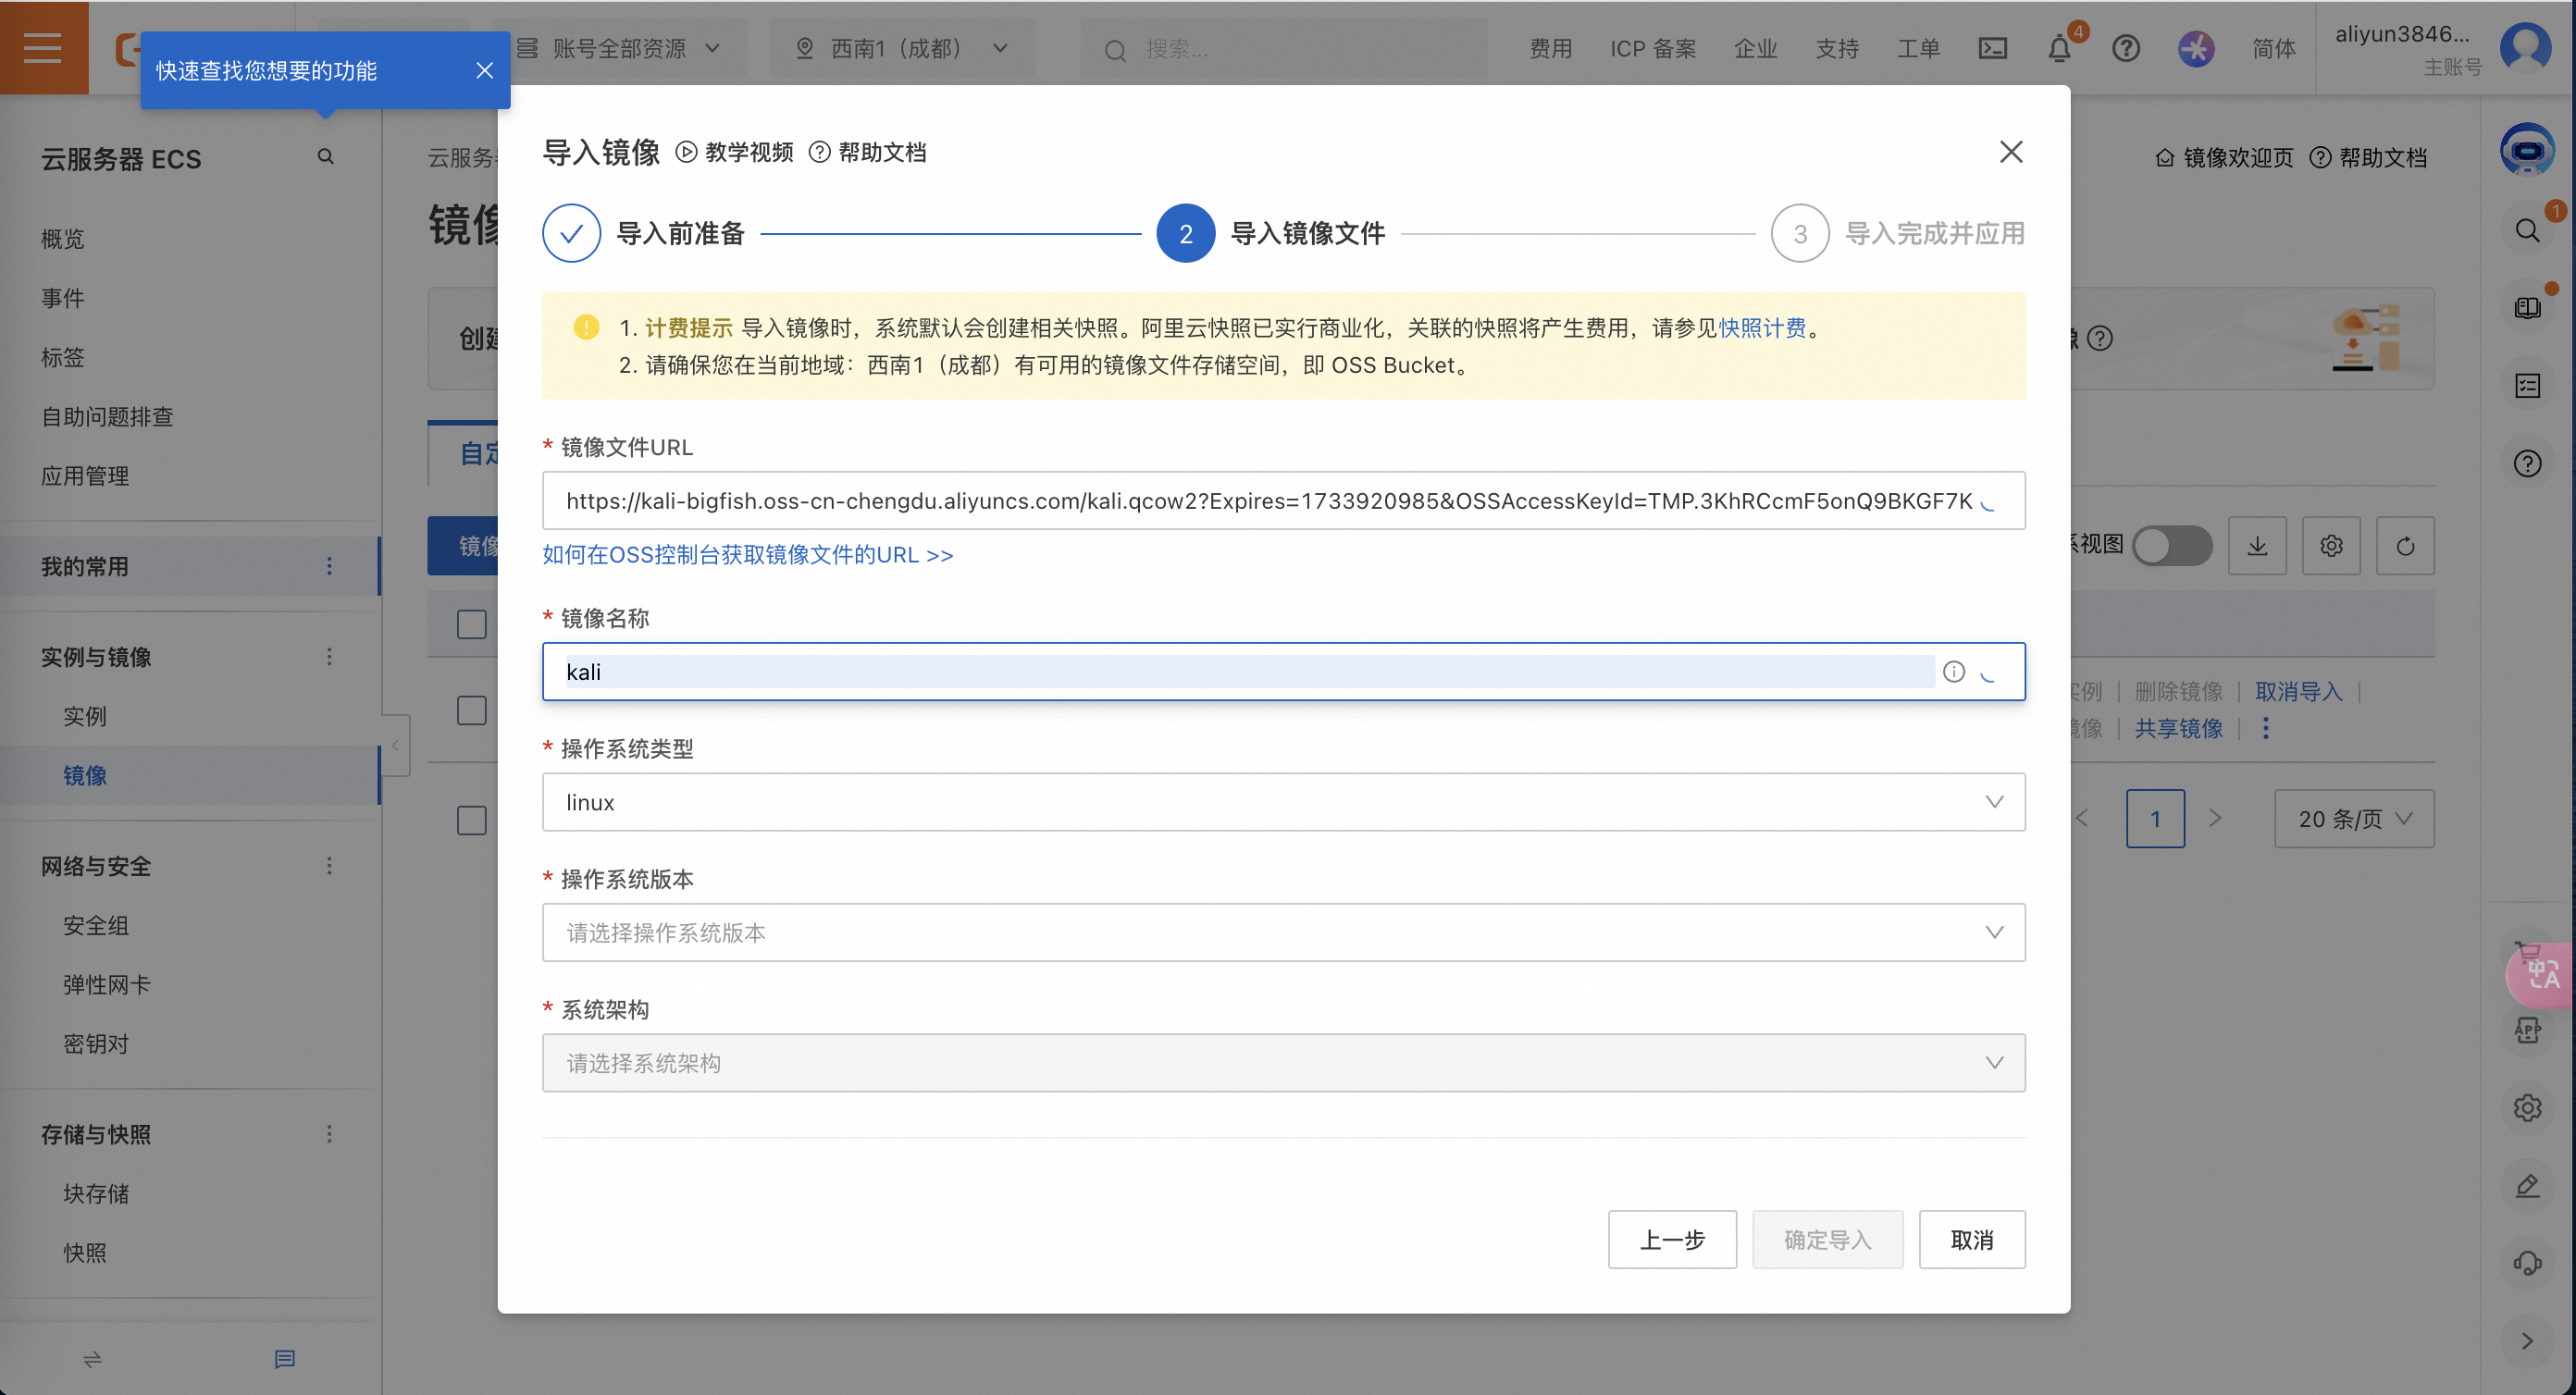The image size is (2576, 1395).
Task: Collapse the sidebar with the handle arrow
Action: click(x=395, y=745)
